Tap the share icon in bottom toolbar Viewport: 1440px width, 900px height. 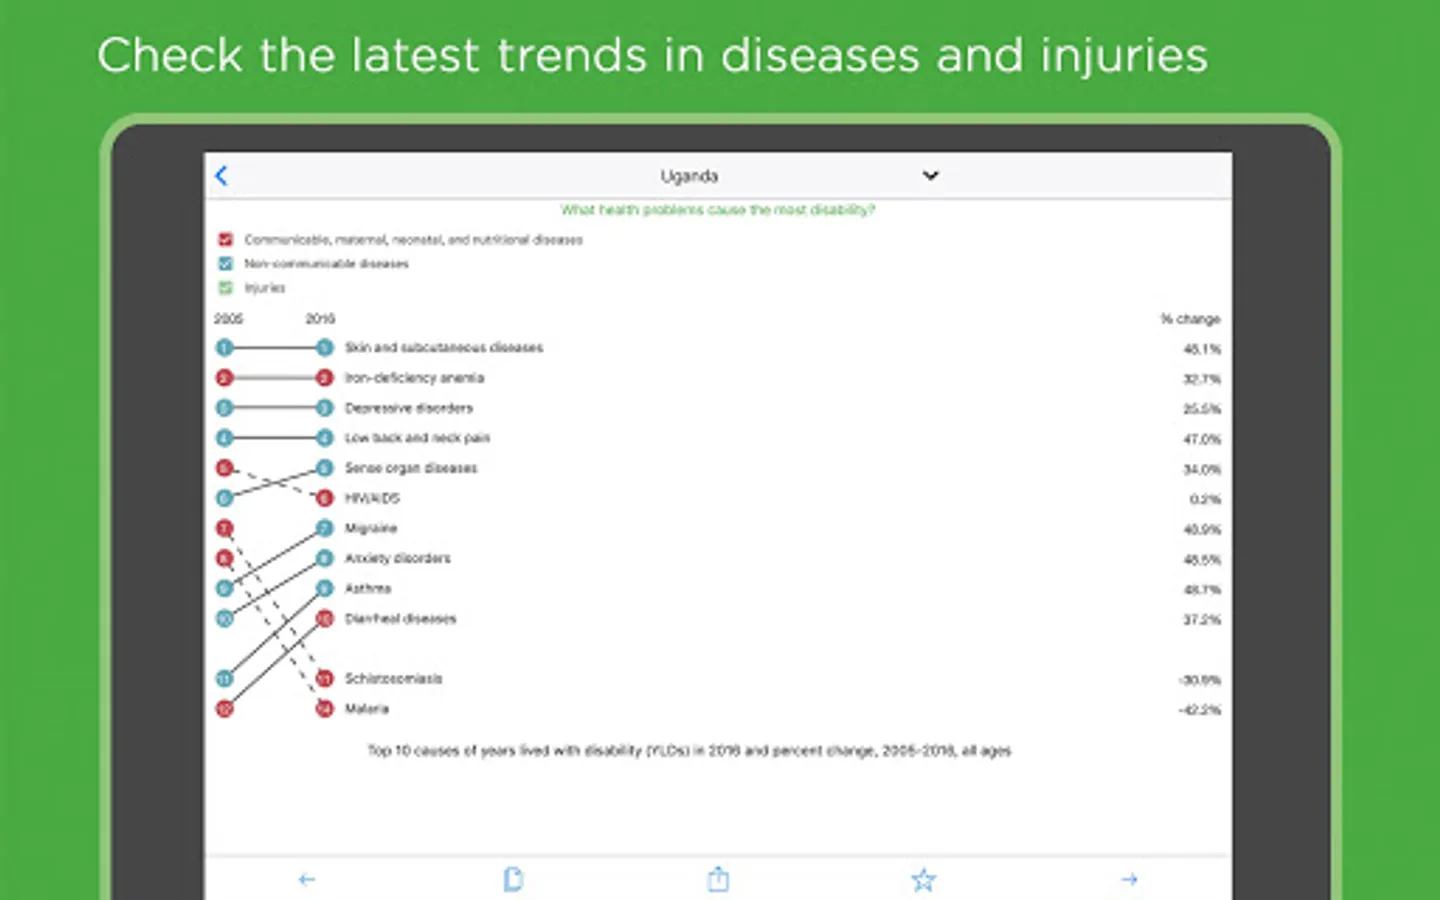(718, 879)
